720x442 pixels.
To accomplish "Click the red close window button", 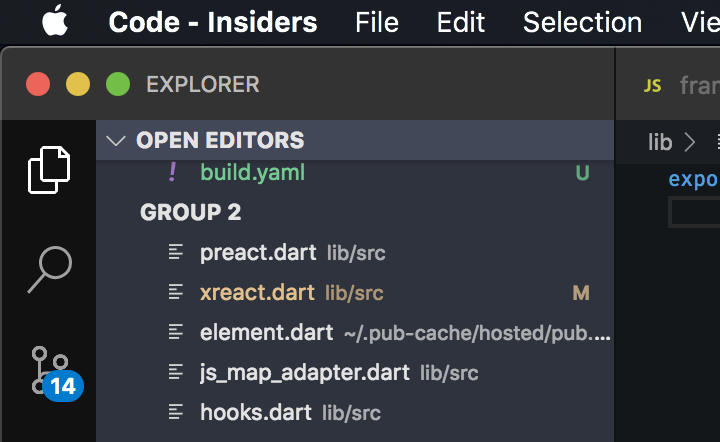I will 38,84.
